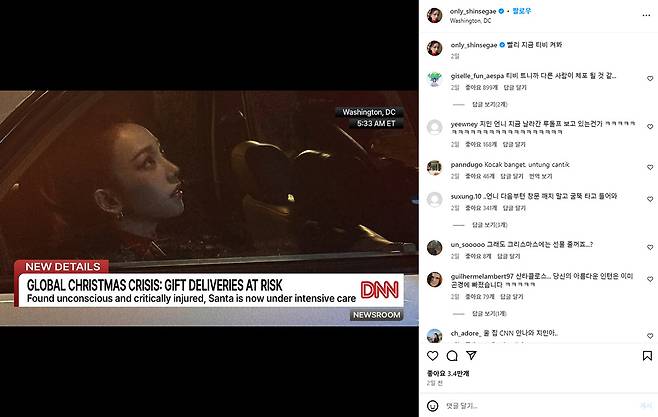Screen dimensions: 658x417
Task: Open the comment bubble icon
Action: 452,356
